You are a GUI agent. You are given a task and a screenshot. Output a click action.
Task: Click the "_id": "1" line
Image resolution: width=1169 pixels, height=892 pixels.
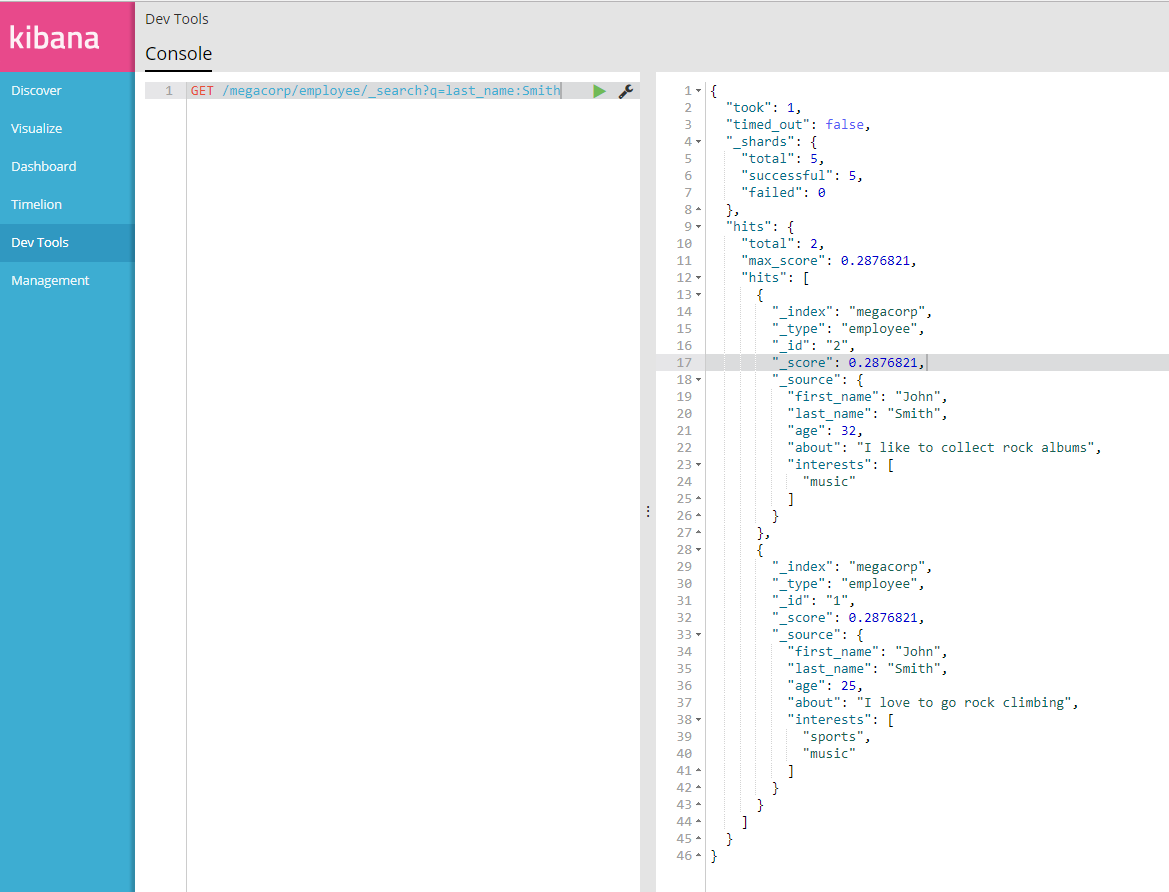click(x=813, y=601)
